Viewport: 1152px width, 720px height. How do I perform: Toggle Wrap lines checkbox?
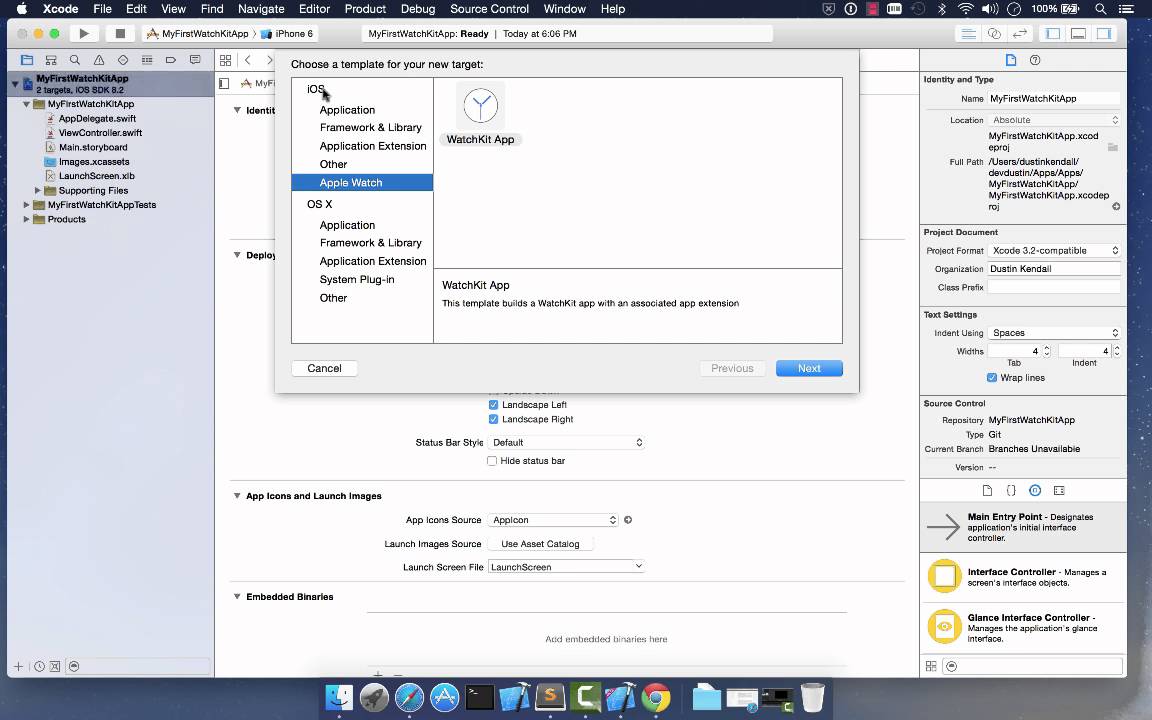[992, 378]
